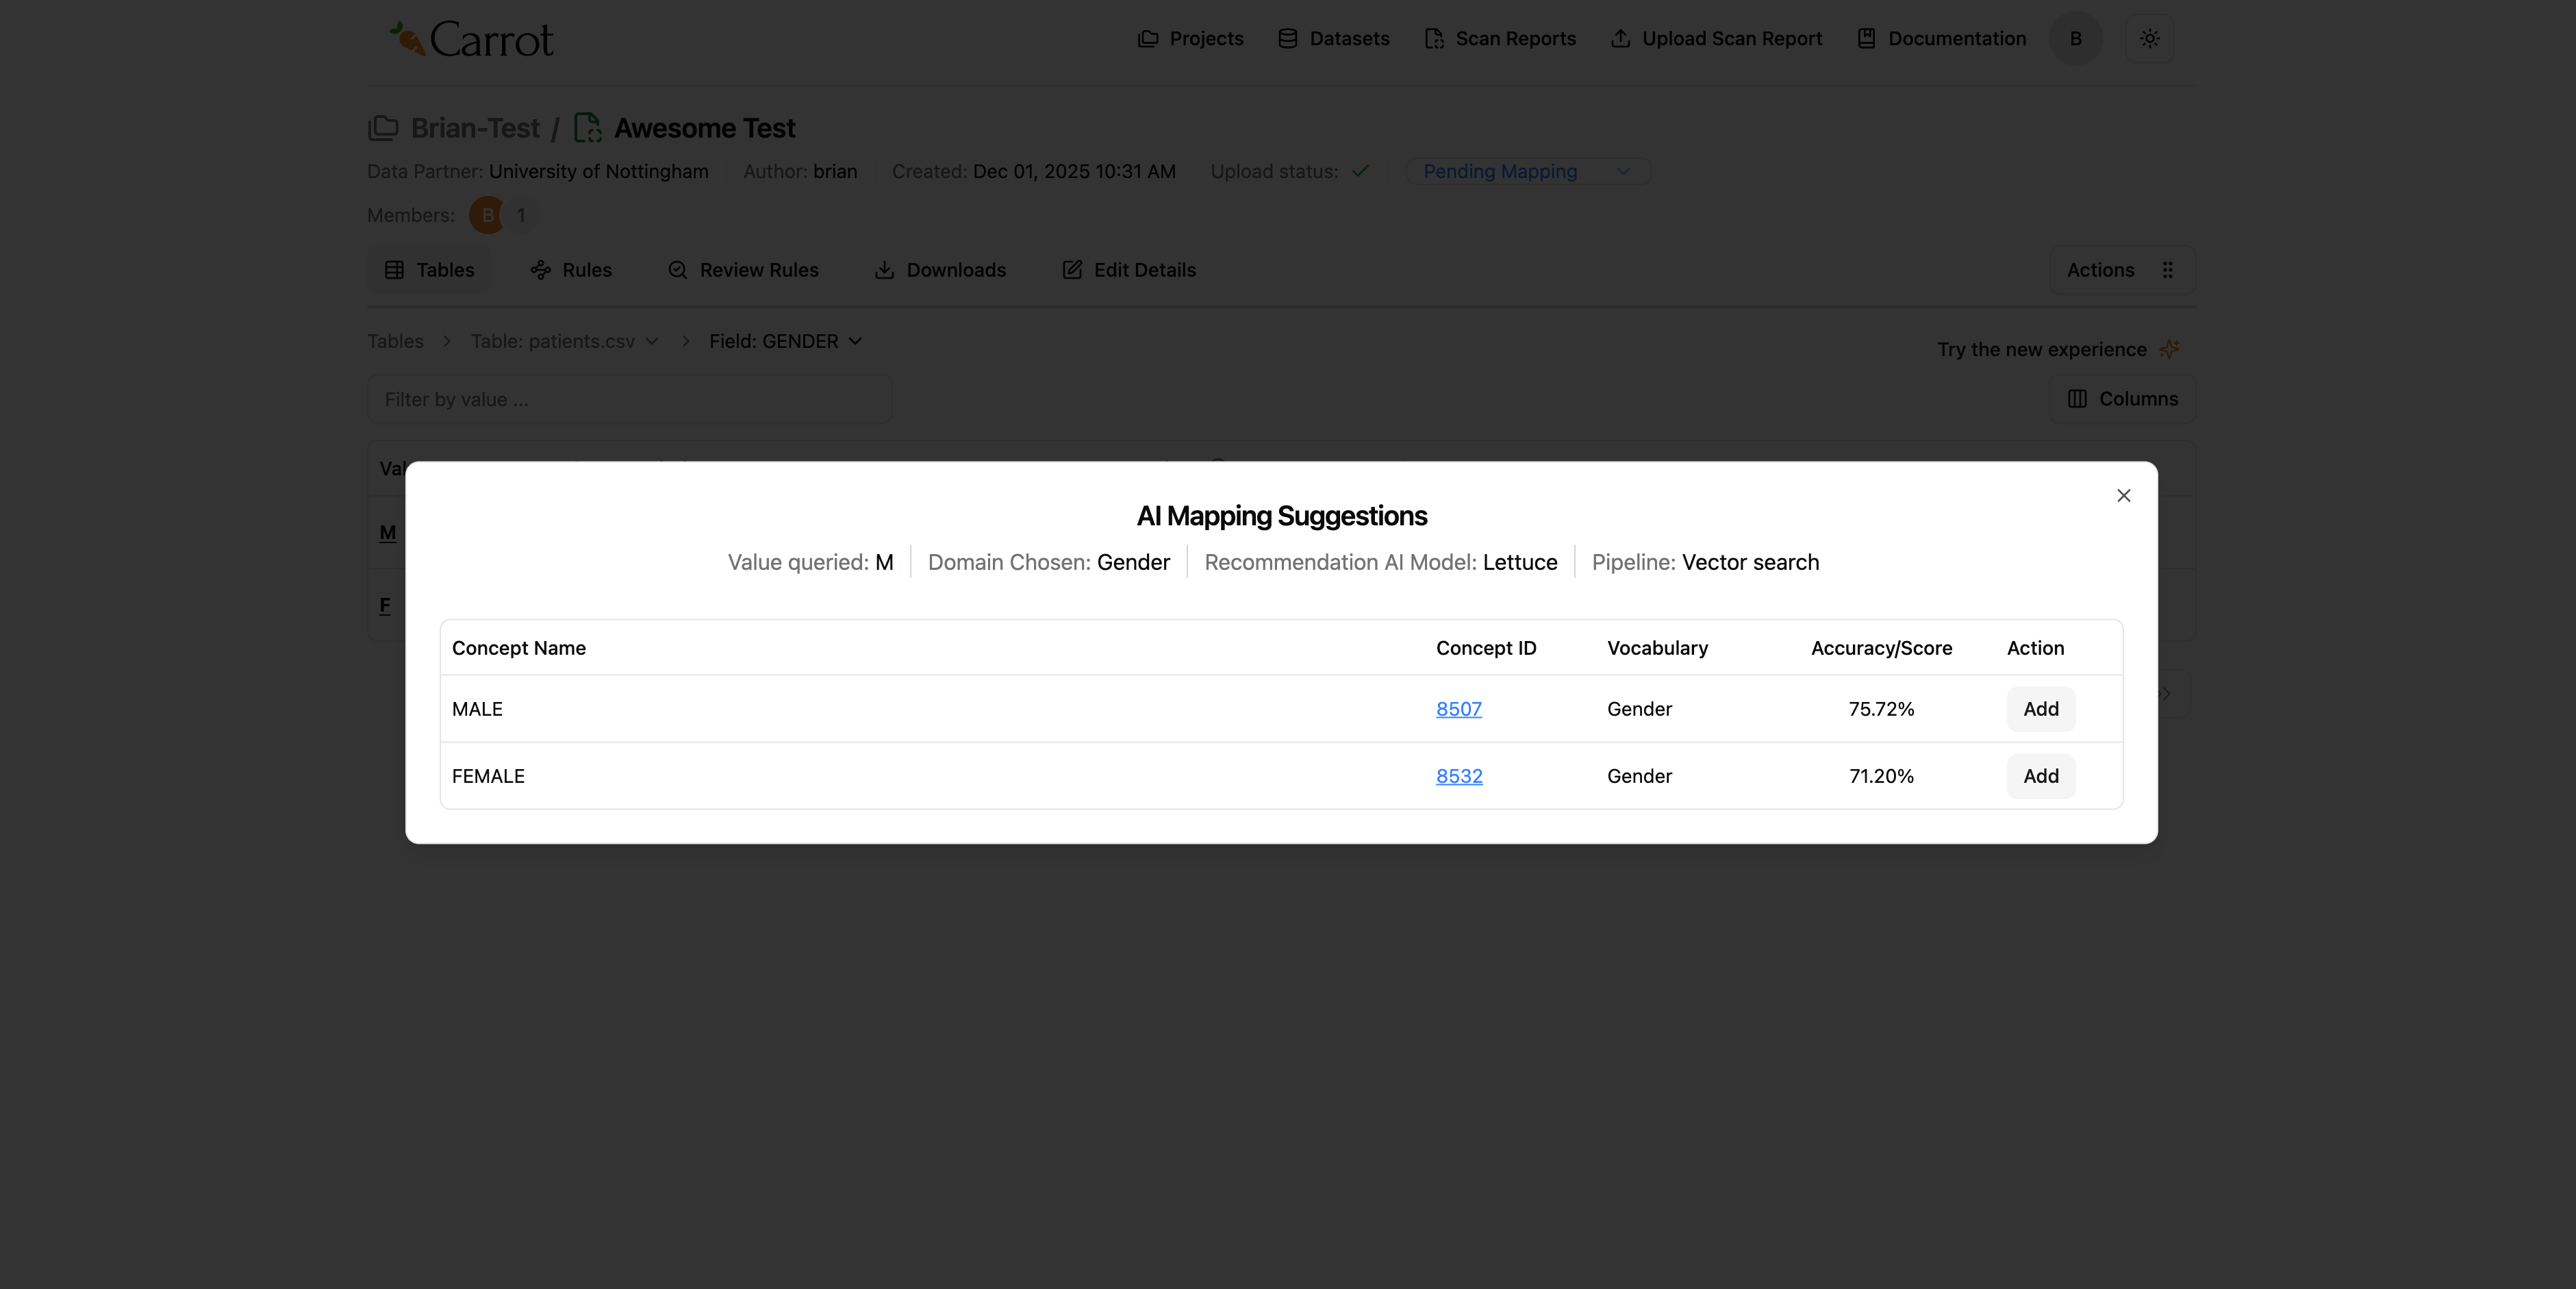Screen dimensions: 2576x1289
Task: Open Scan Reports page
Action: click(1500, 39)
